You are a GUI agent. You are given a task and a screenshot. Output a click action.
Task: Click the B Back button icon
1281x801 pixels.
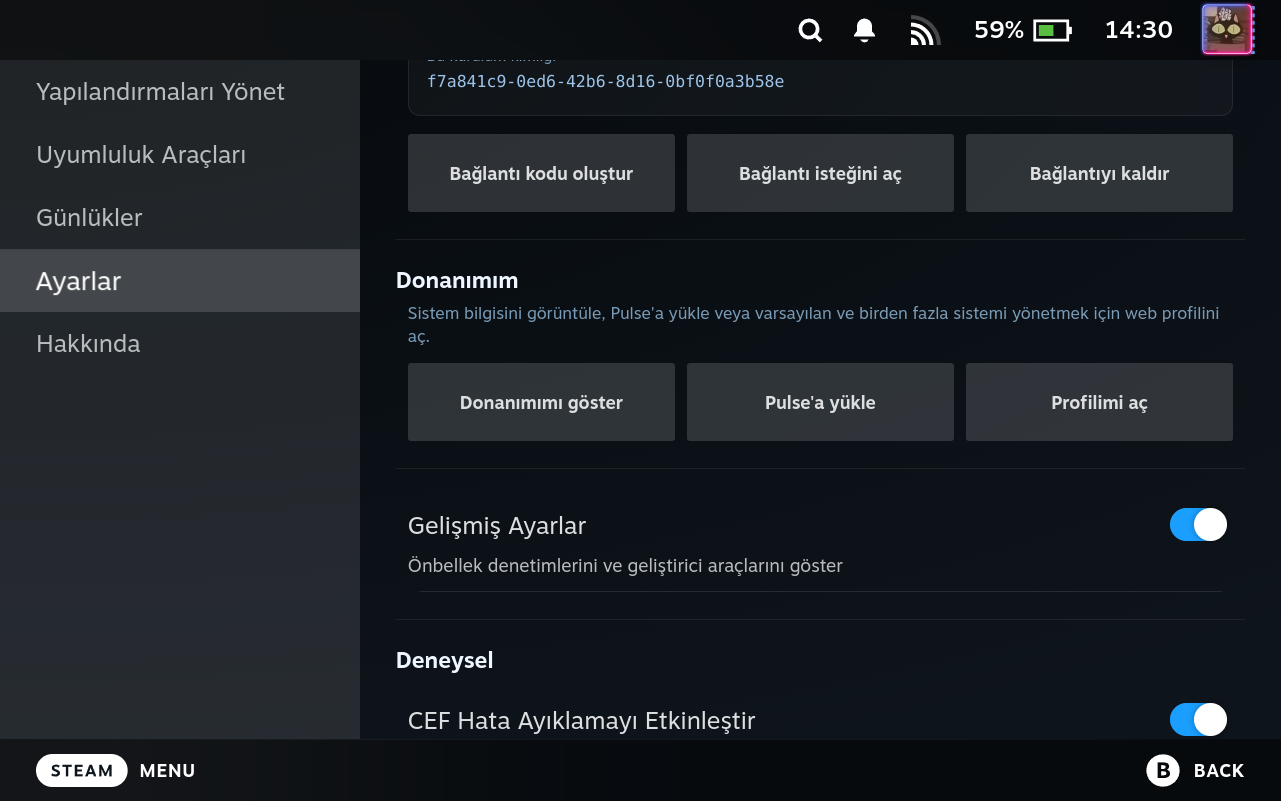[1163, 771]
